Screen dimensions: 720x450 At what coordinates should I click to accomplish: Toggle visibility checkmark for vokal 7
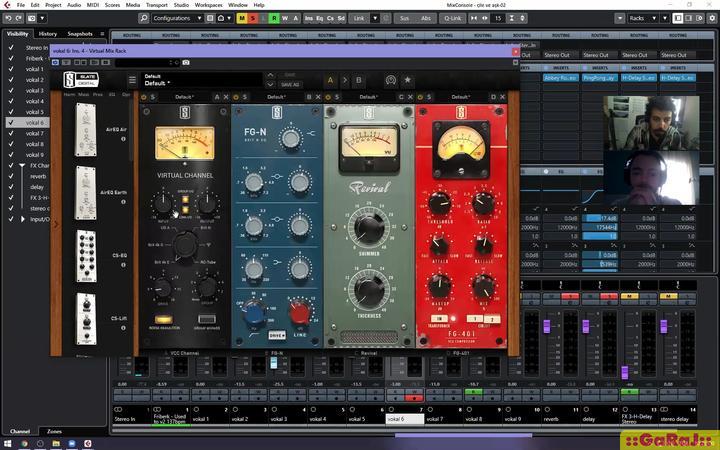(x=11, y=133)
